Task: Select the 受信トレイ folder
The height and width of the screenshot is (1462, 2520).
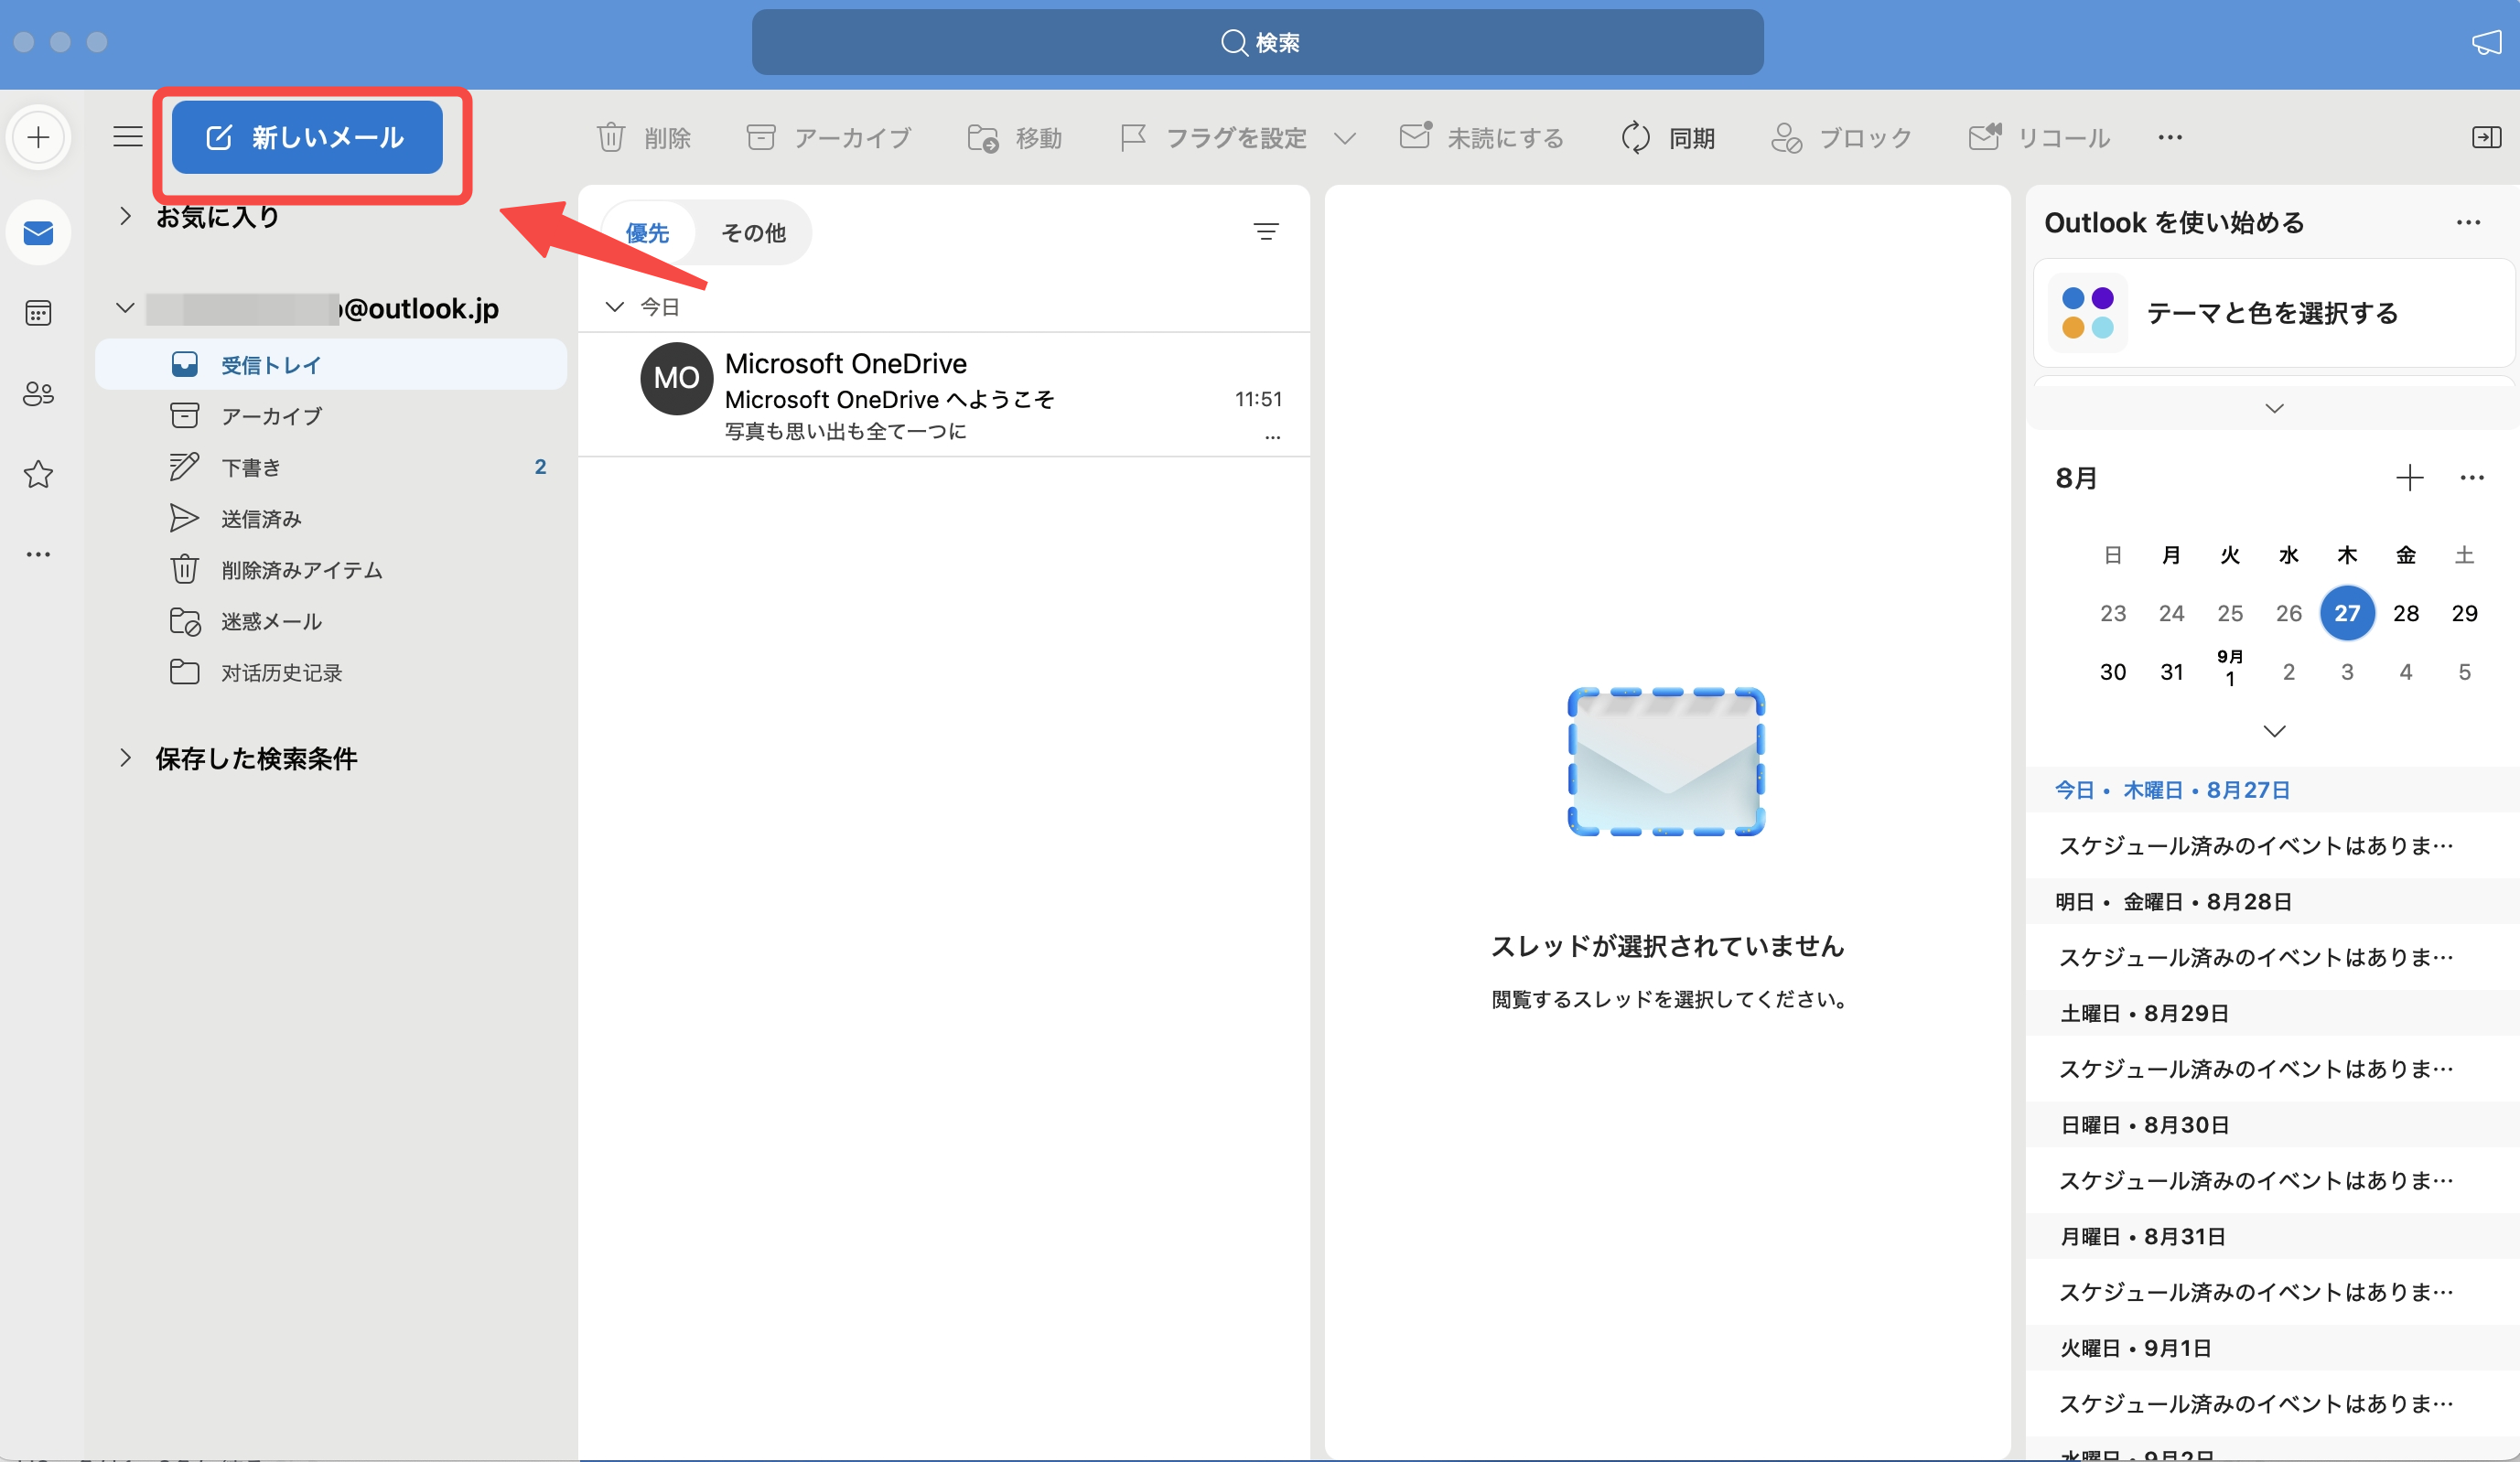Action: tap(331, 364)
